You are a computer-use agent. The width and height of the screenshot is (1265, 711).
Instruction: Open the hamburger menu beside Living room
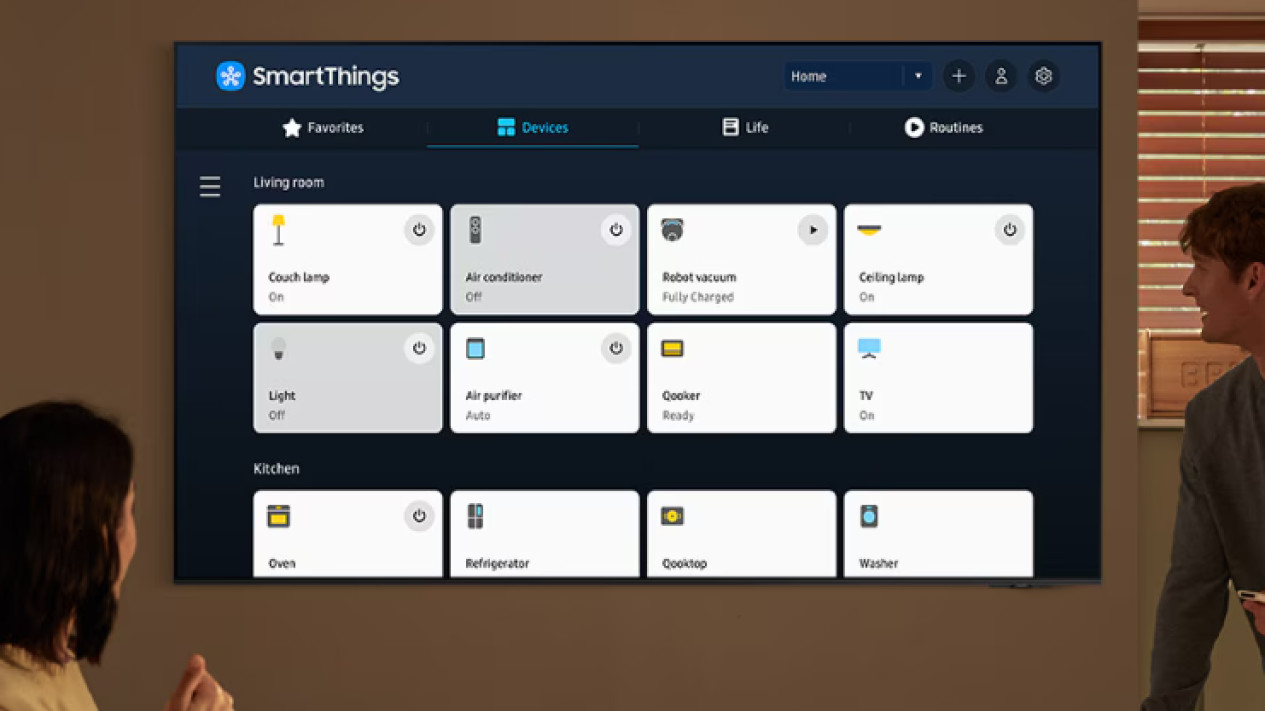coord(210,186)
